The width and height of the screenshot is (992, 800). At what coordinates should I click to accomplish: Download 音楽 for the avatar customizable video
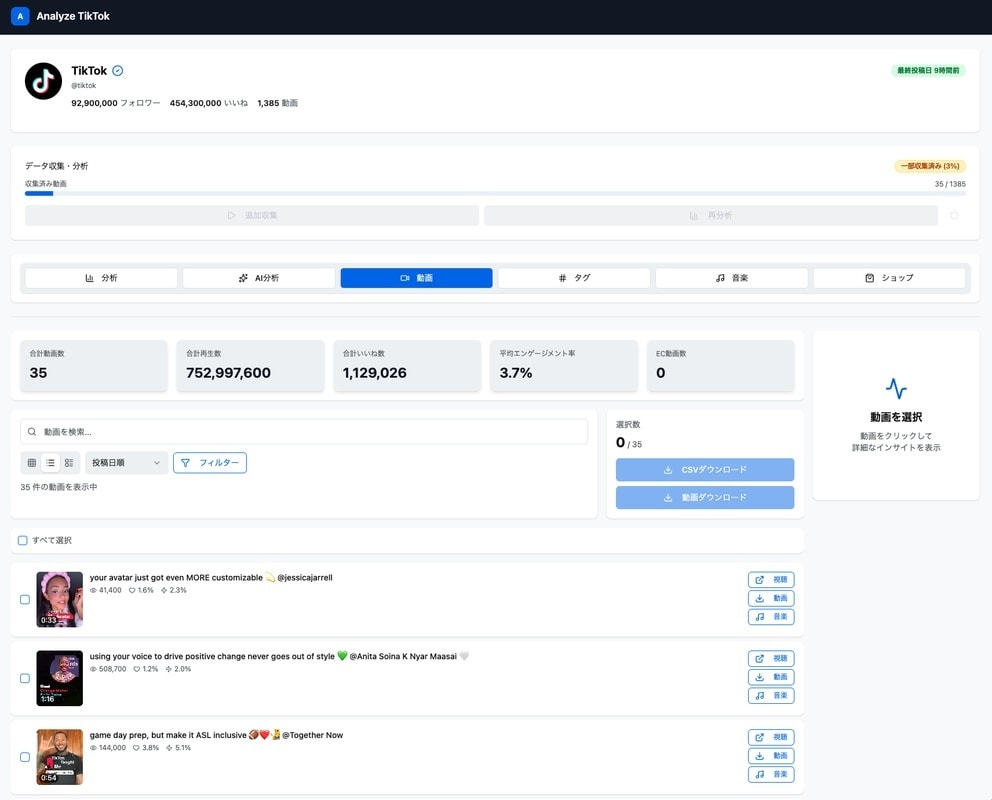point(771,617)
